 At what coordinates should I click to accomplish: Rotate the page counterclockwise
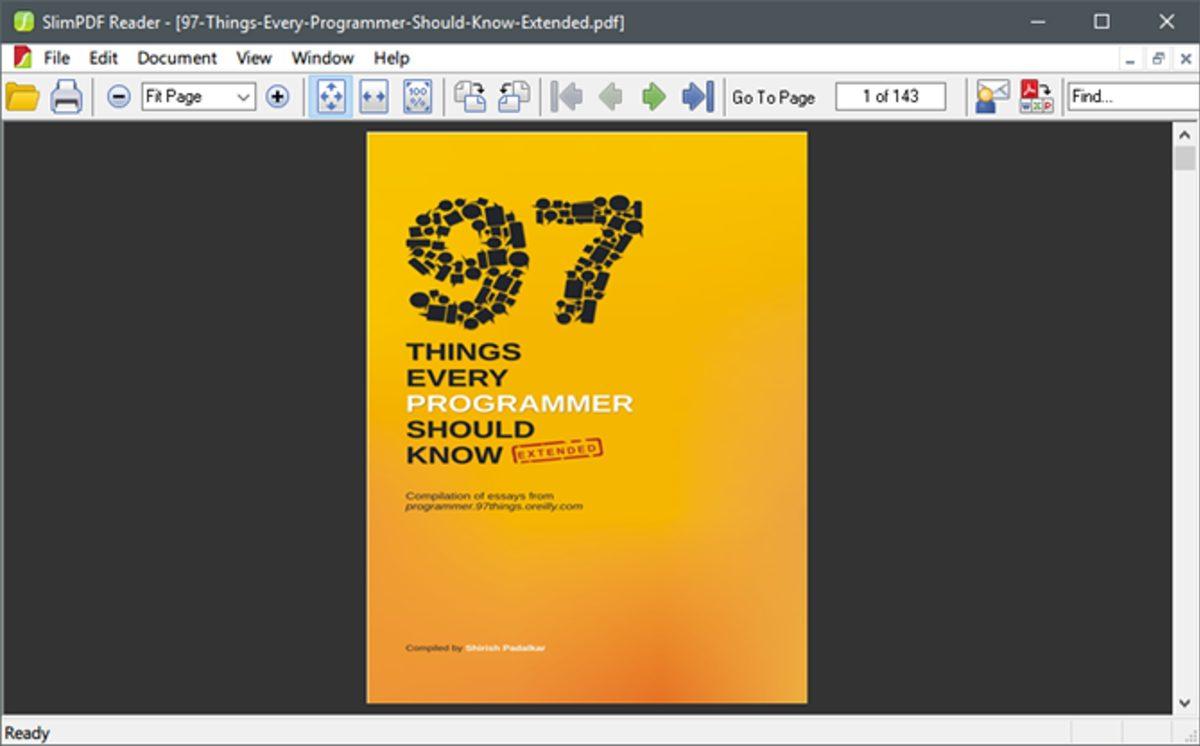pyautogui.click(x=513, y=97)
